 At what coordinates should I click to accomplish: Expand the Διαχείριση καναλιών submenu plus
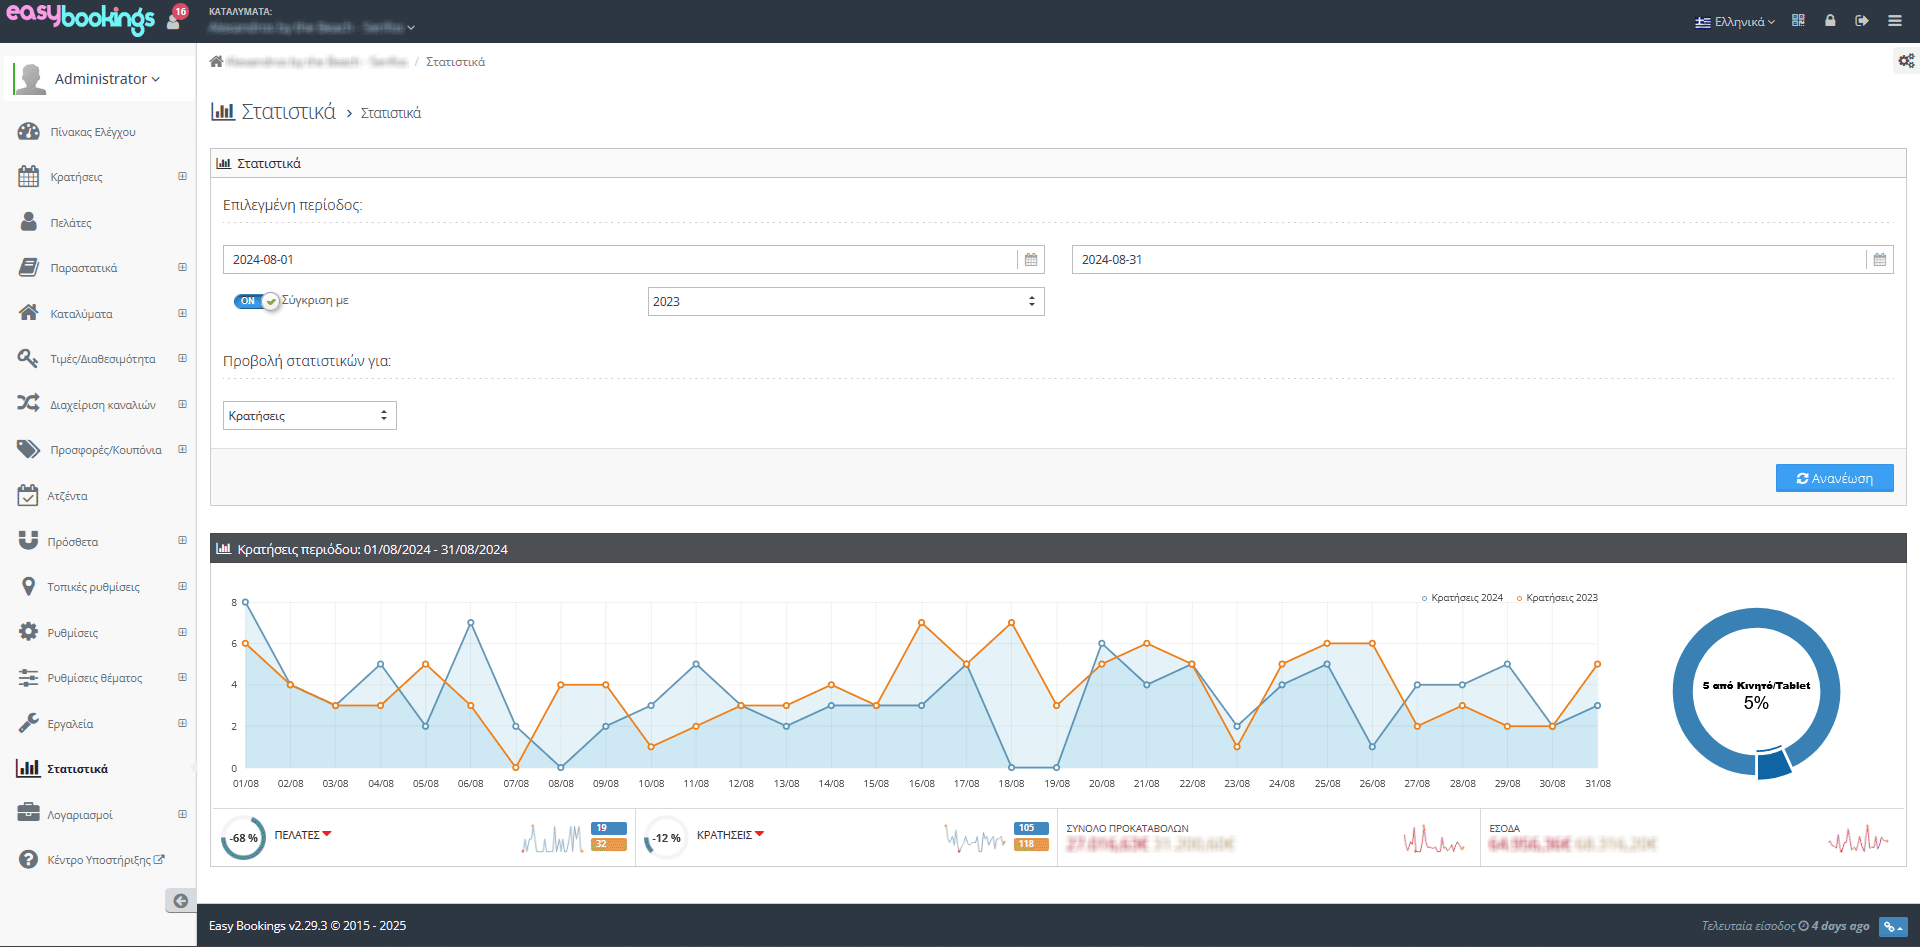pos(182,404)
